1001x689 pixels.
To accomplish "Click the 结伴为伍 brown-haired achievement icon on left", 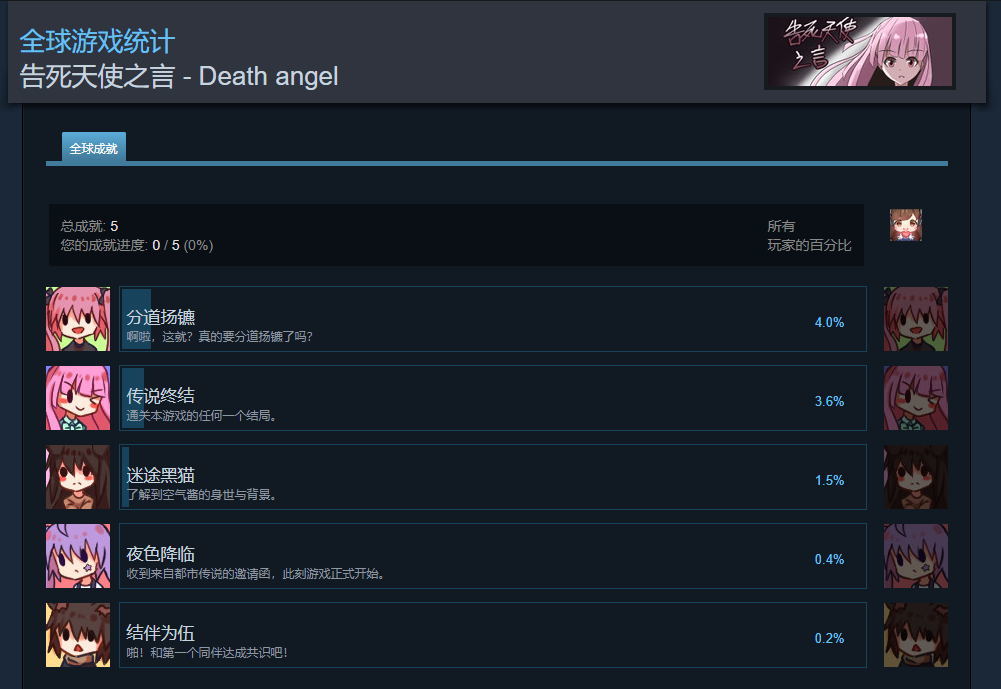I will point(78,635).
